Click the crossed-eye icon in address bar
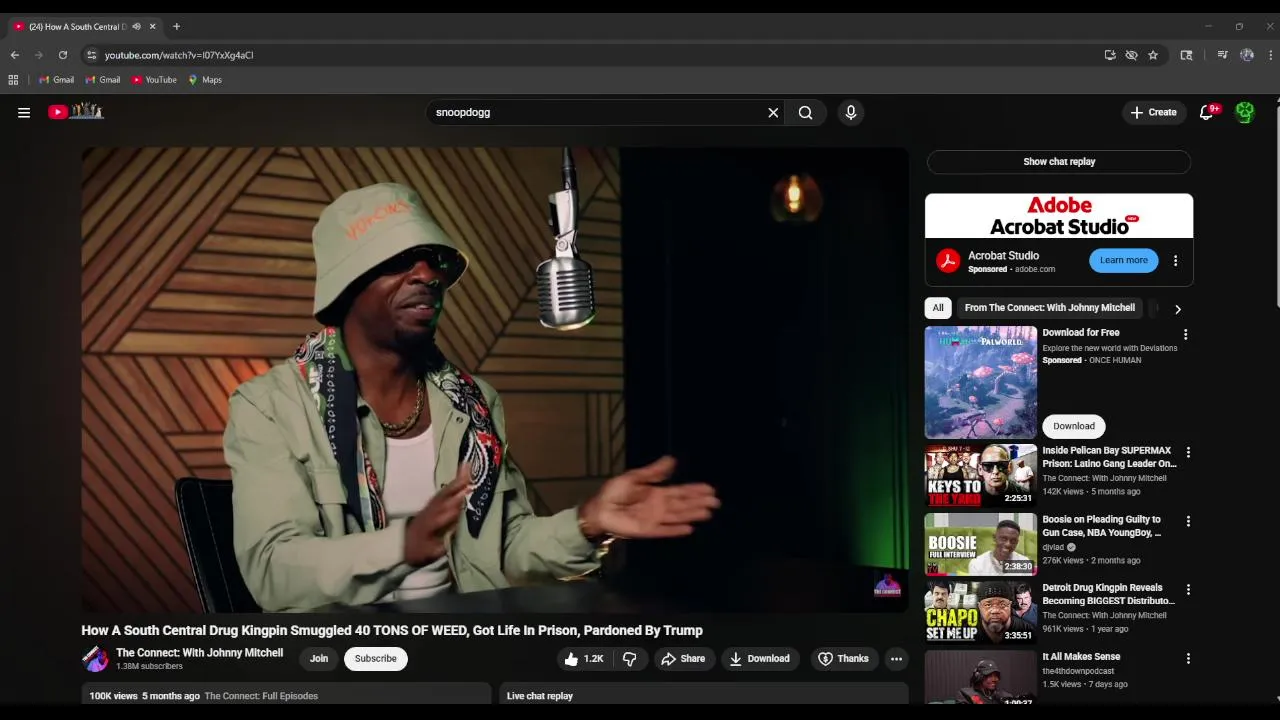This screenshot has height=720, width=1280. 1131,55
